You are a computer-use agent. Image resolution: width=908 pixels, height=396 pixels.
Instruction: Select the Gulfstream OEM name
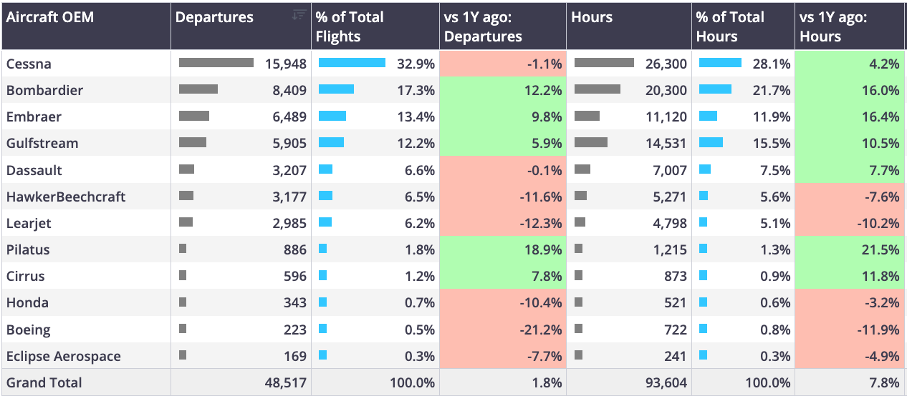pos(42,143)
